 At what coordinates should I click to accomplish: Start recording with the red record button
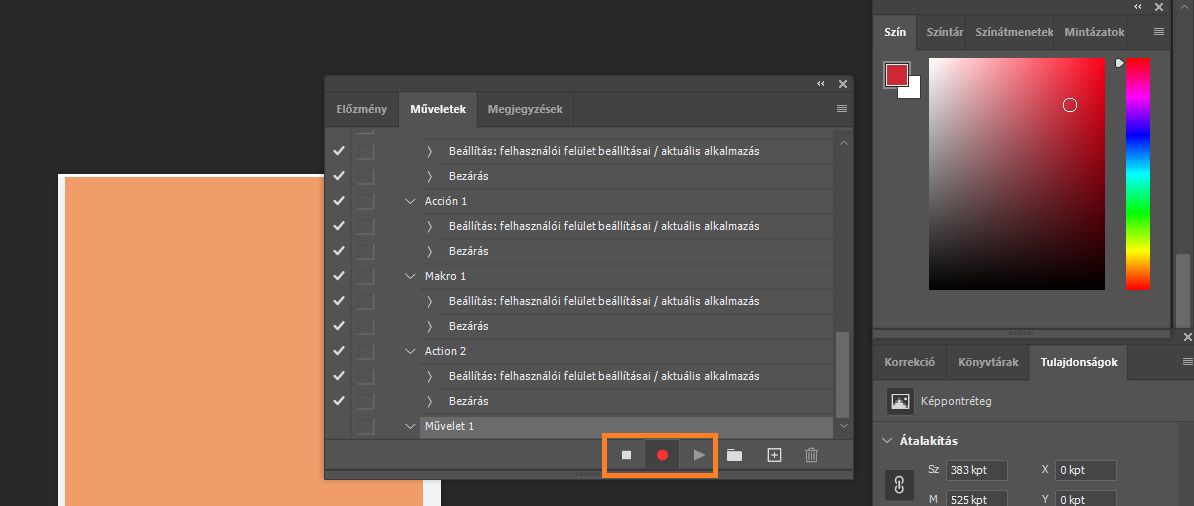tap(662, 455)
